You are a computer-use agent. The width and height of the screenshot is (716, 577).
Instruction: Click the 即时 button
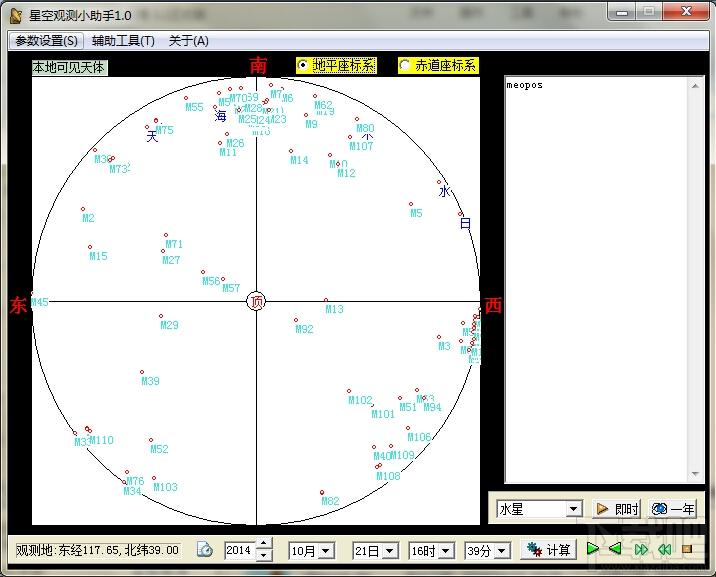coord(617,509)
